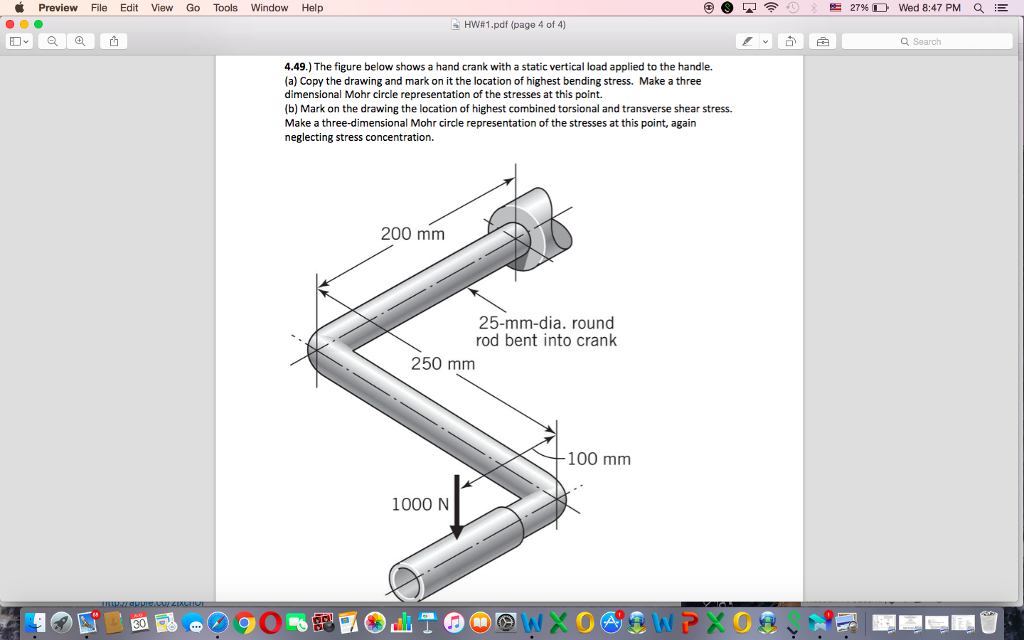Open the View menu

(x=161, y=8)
